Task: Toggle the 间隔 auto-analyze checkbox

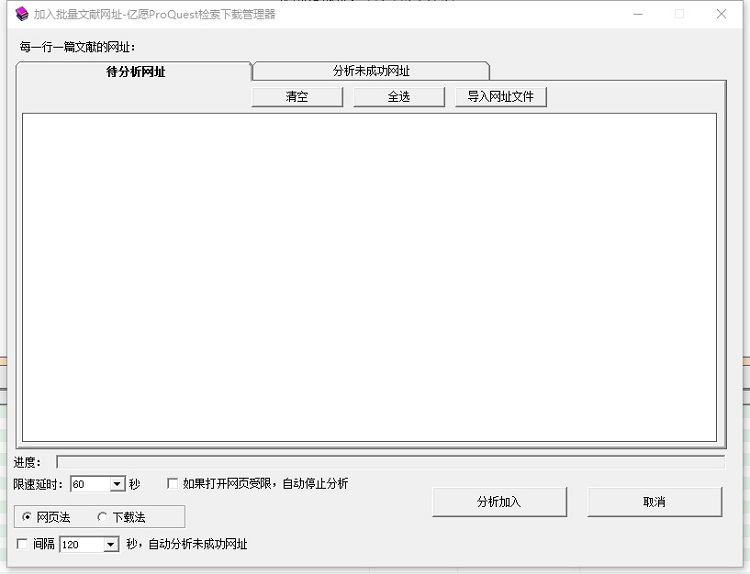Action: (x=23, y=544)
